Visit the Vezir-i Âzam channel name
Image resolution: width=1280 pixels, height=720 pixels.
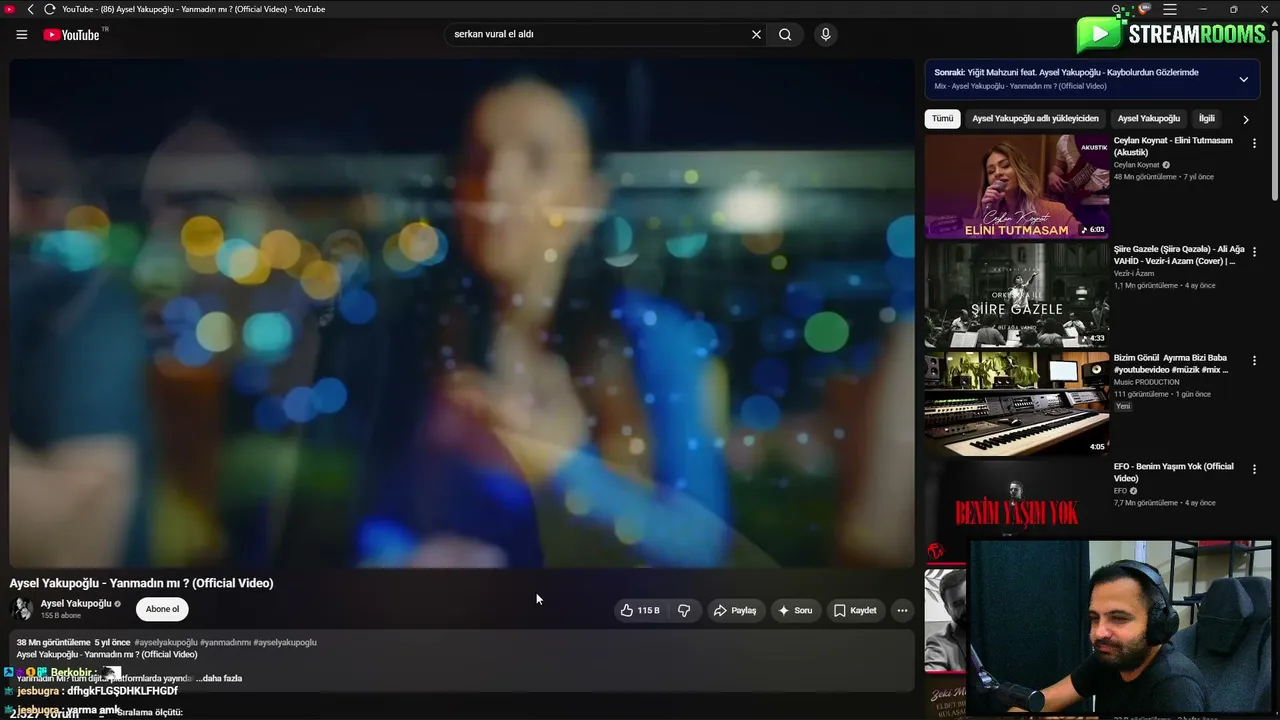click(x=1134, y=273)
